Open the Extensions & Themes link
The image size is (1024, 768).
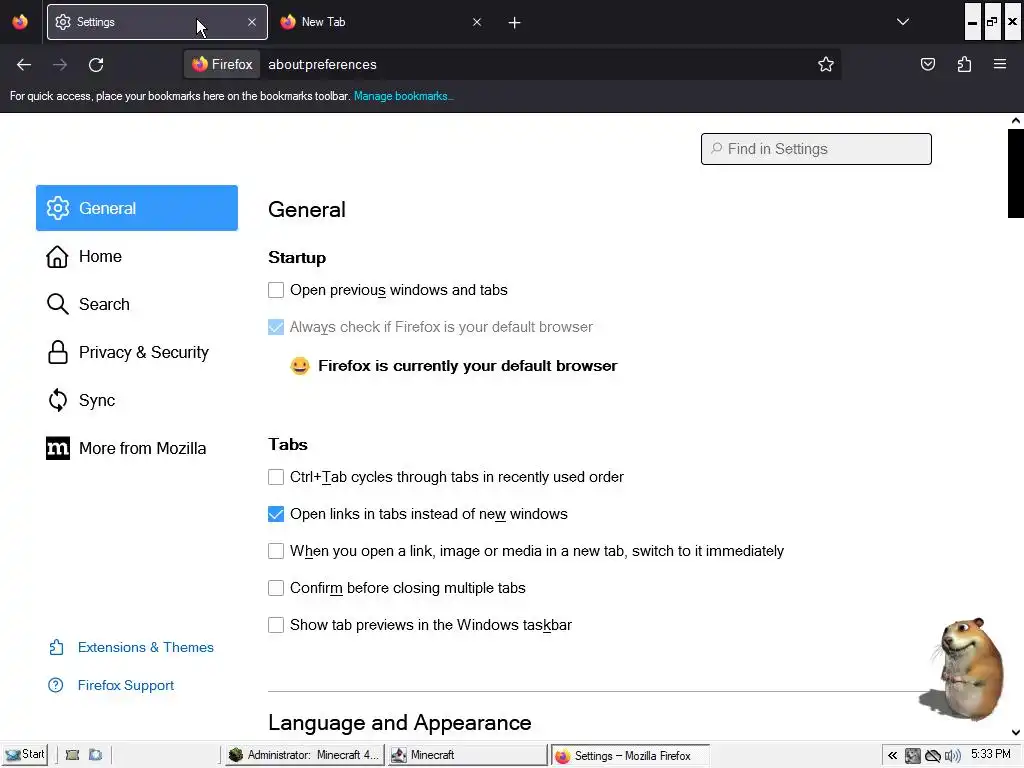(x=131, y=647)
